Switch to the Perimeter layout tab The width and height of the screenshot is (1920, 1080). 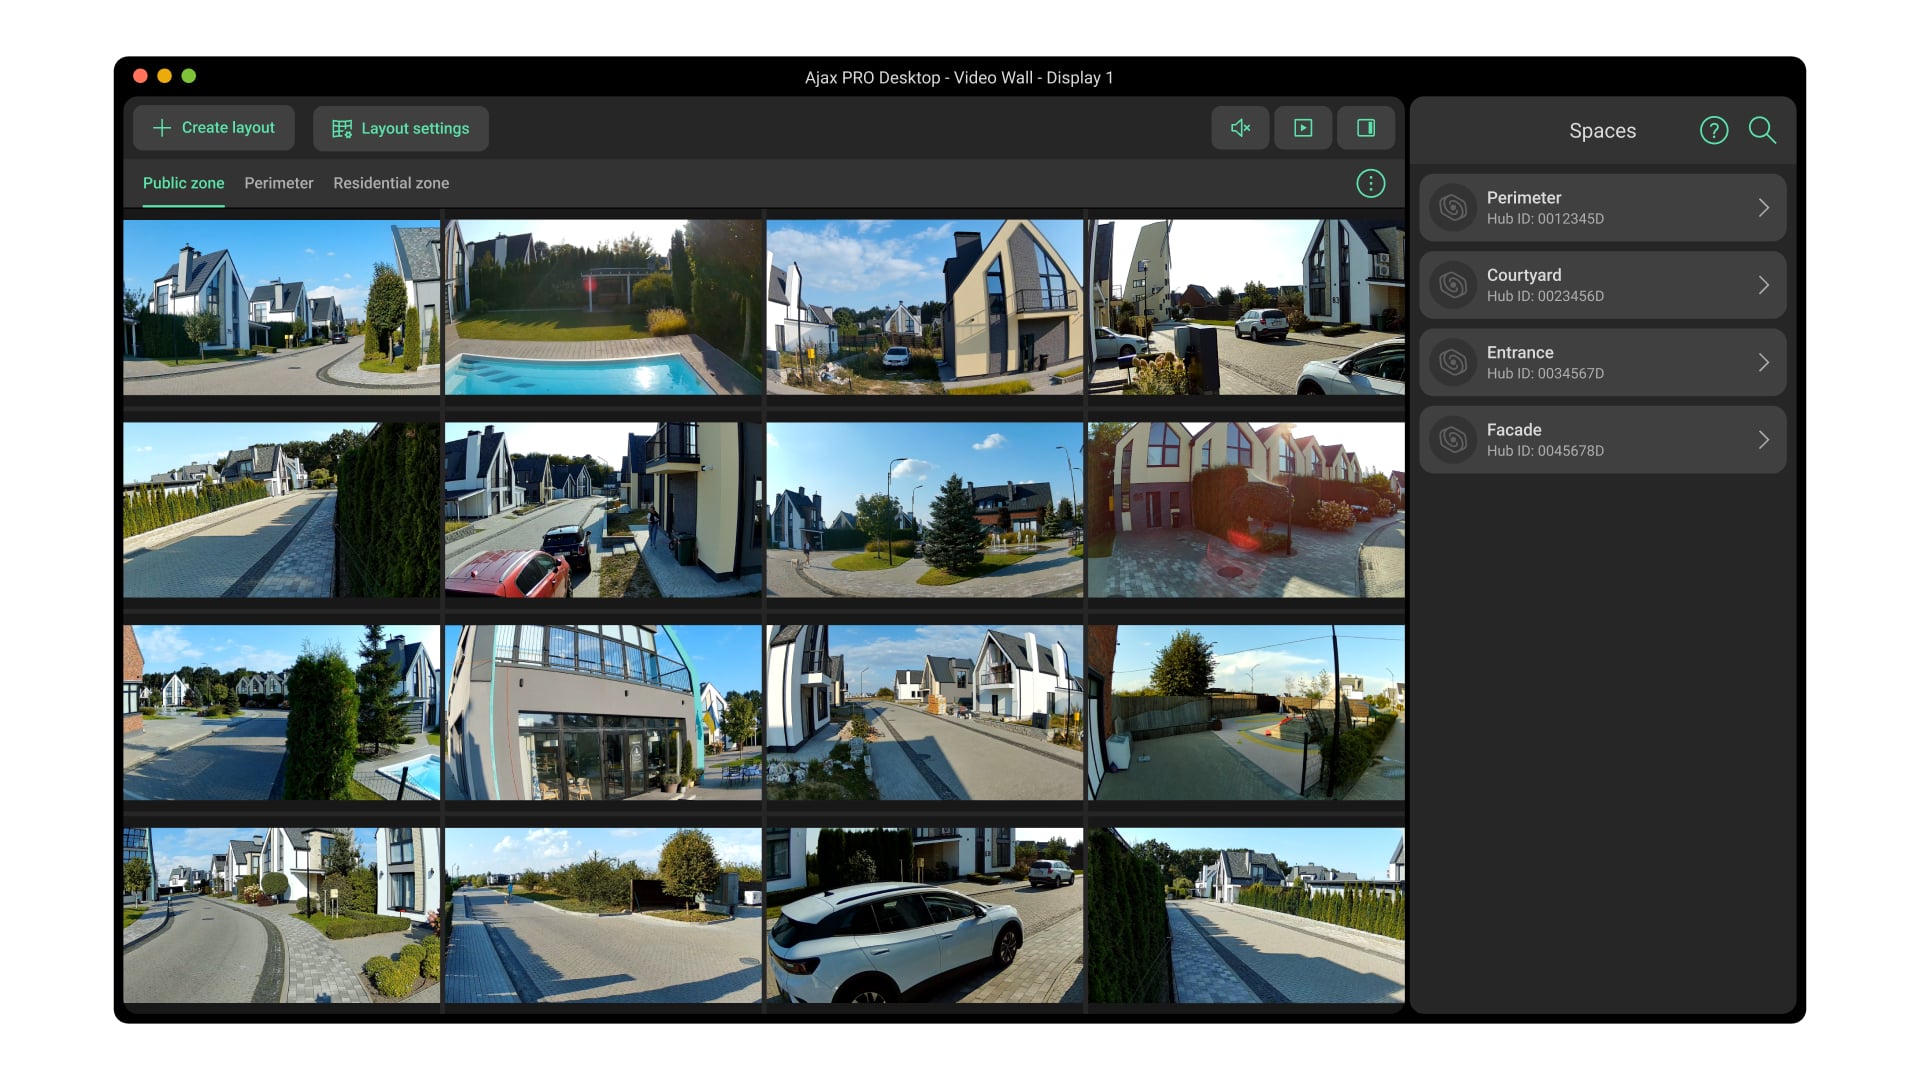278,183
